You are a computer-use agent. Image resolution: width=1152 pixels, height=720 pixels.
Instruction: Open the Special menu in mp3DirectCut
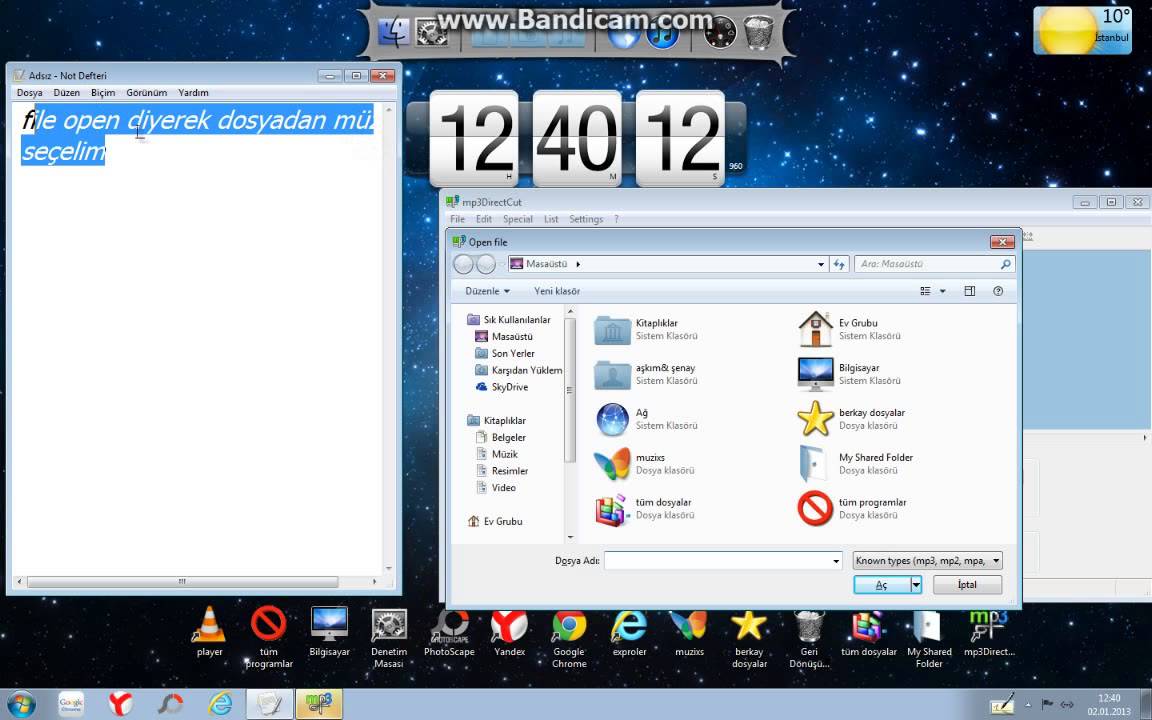coord(517,219)
